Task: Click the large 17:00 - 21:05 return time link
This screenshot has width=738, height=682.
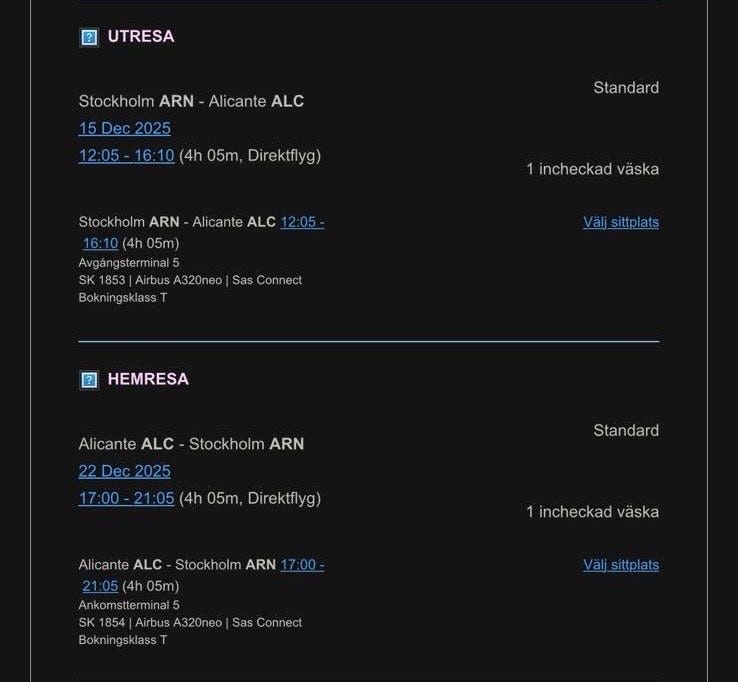Action: click(x=127, y=498)
